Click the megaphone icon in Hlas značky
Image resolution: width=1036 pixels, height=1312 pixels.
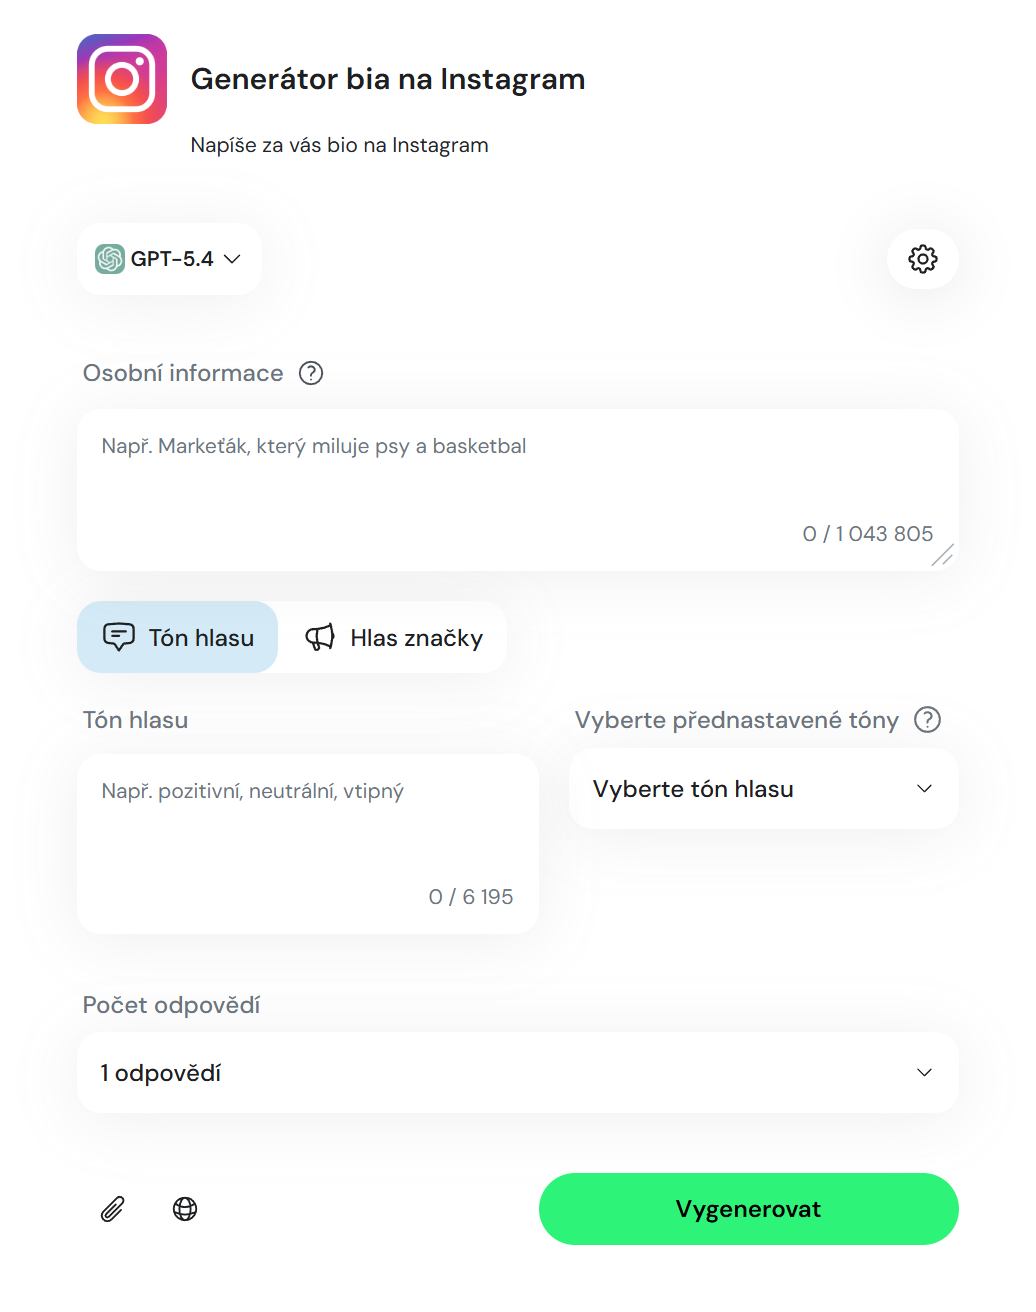tap(320, 637)
